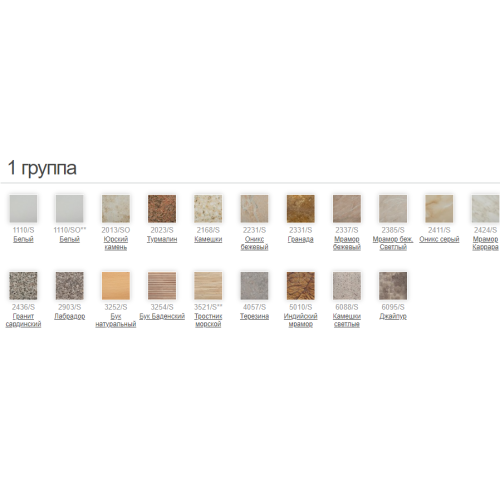Click the code text 1110/SO**
This screenshot has height=500, width=500.
[70, 230]
